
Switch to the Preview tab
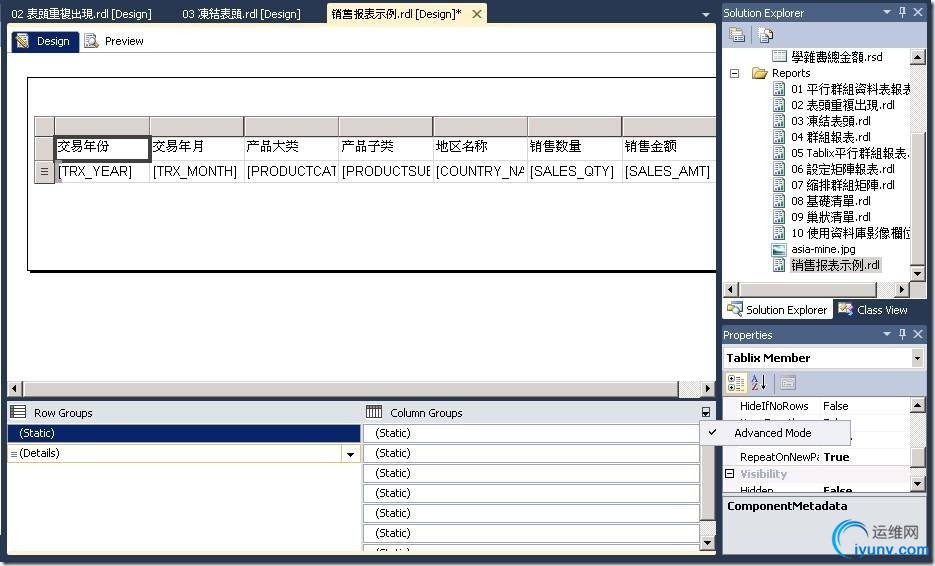point(114,41)
